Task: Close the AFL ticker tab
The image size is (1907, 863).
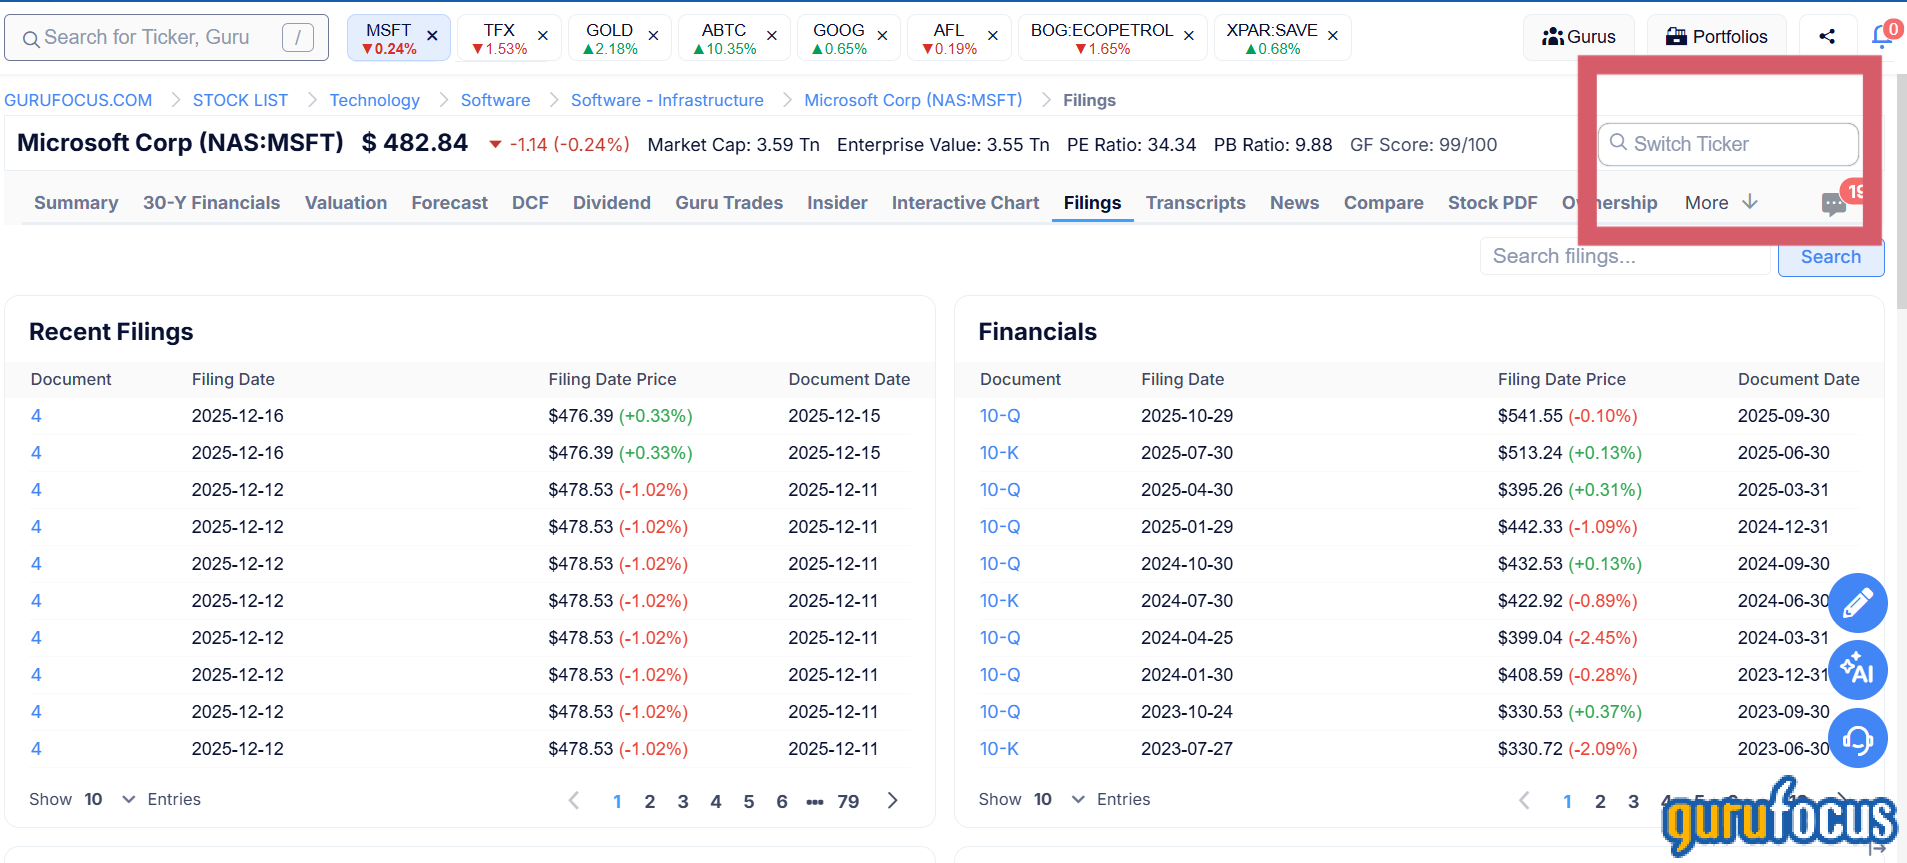Action: click(993, 36)
